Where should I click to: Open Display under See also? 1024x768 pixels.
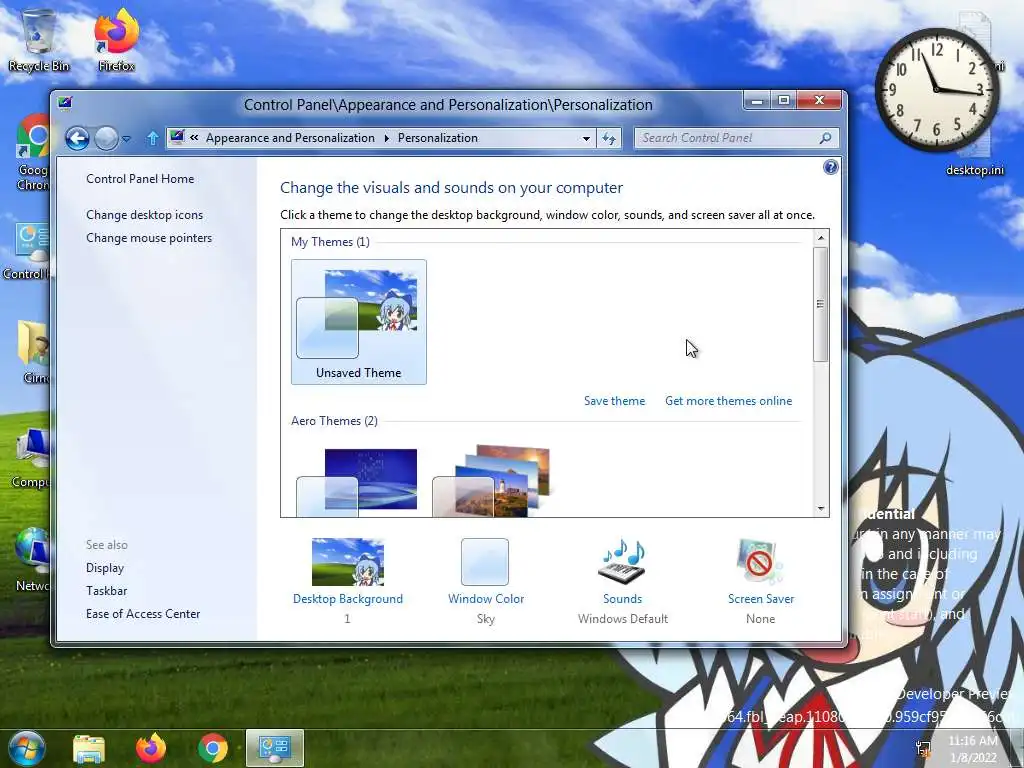(104, 568)
